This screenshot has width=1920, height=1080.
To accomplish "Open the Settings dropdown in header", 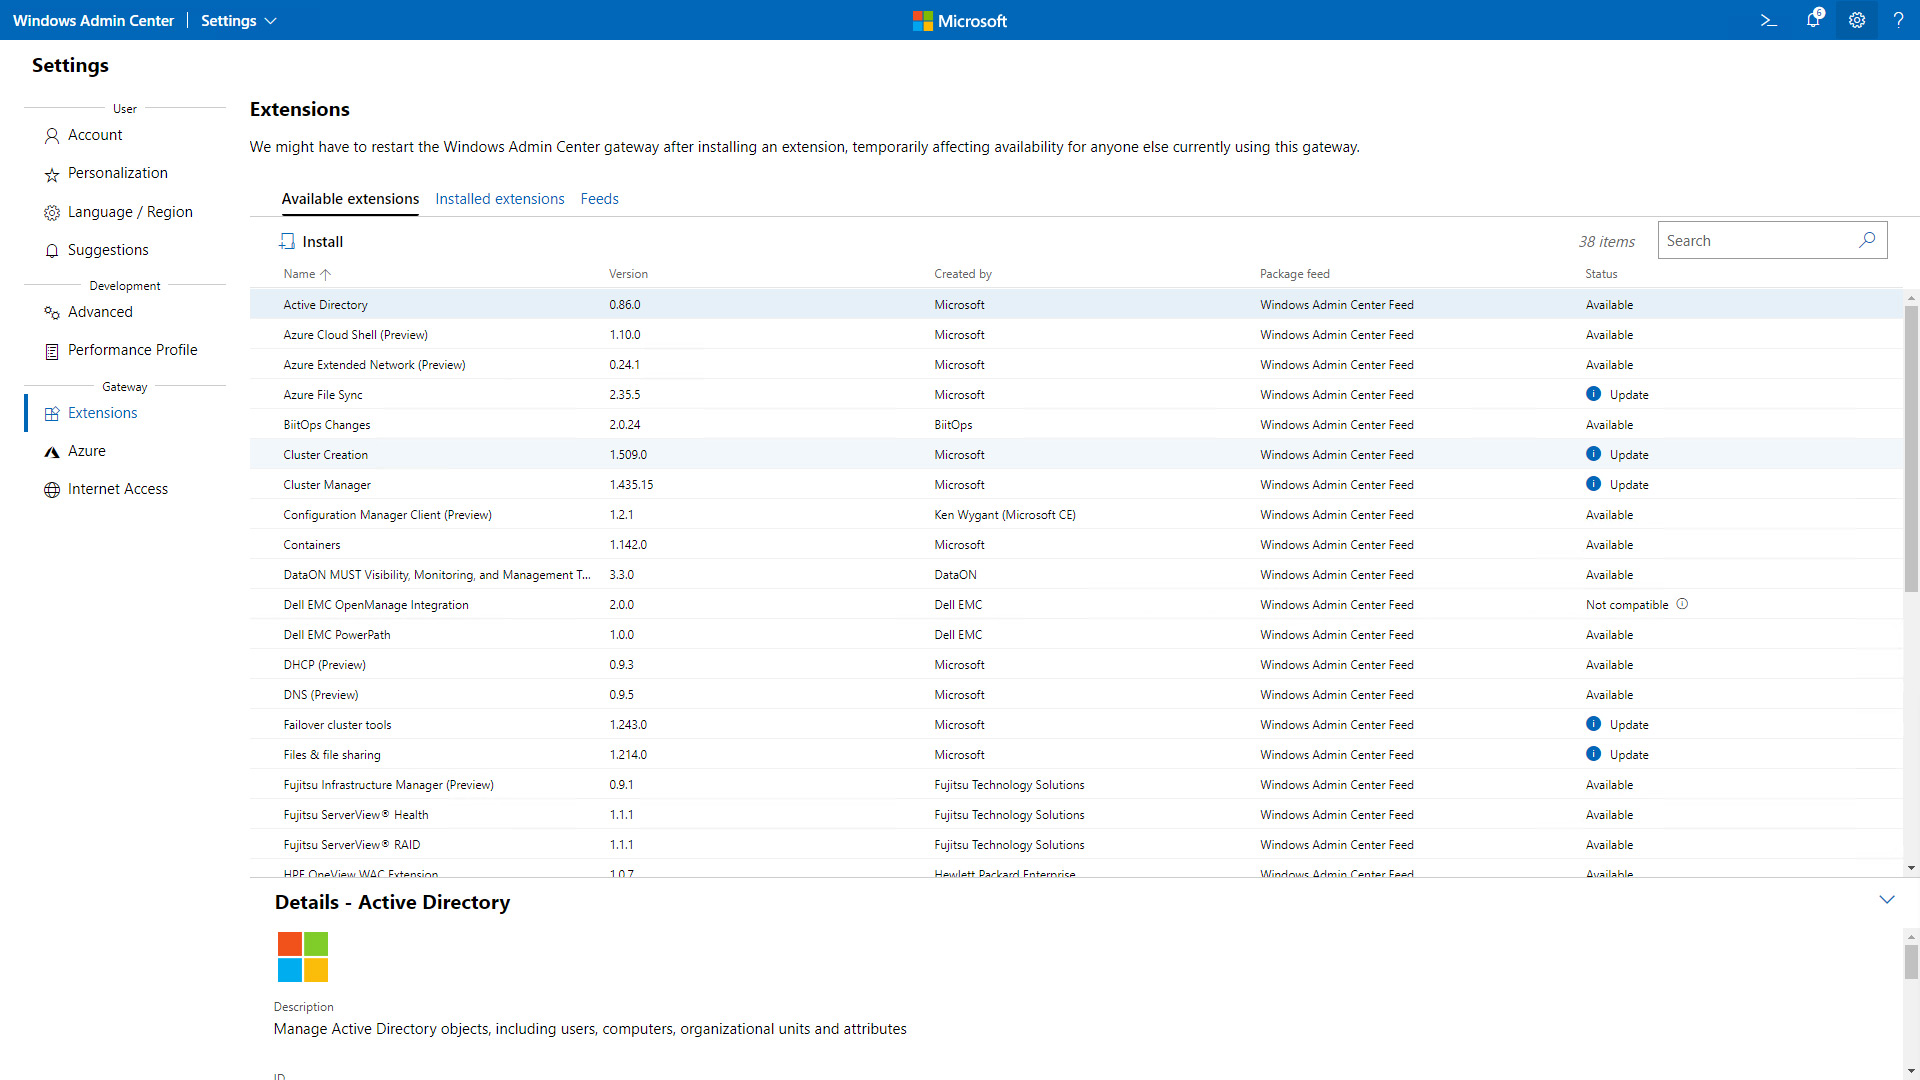I will (x=238, y=21).
